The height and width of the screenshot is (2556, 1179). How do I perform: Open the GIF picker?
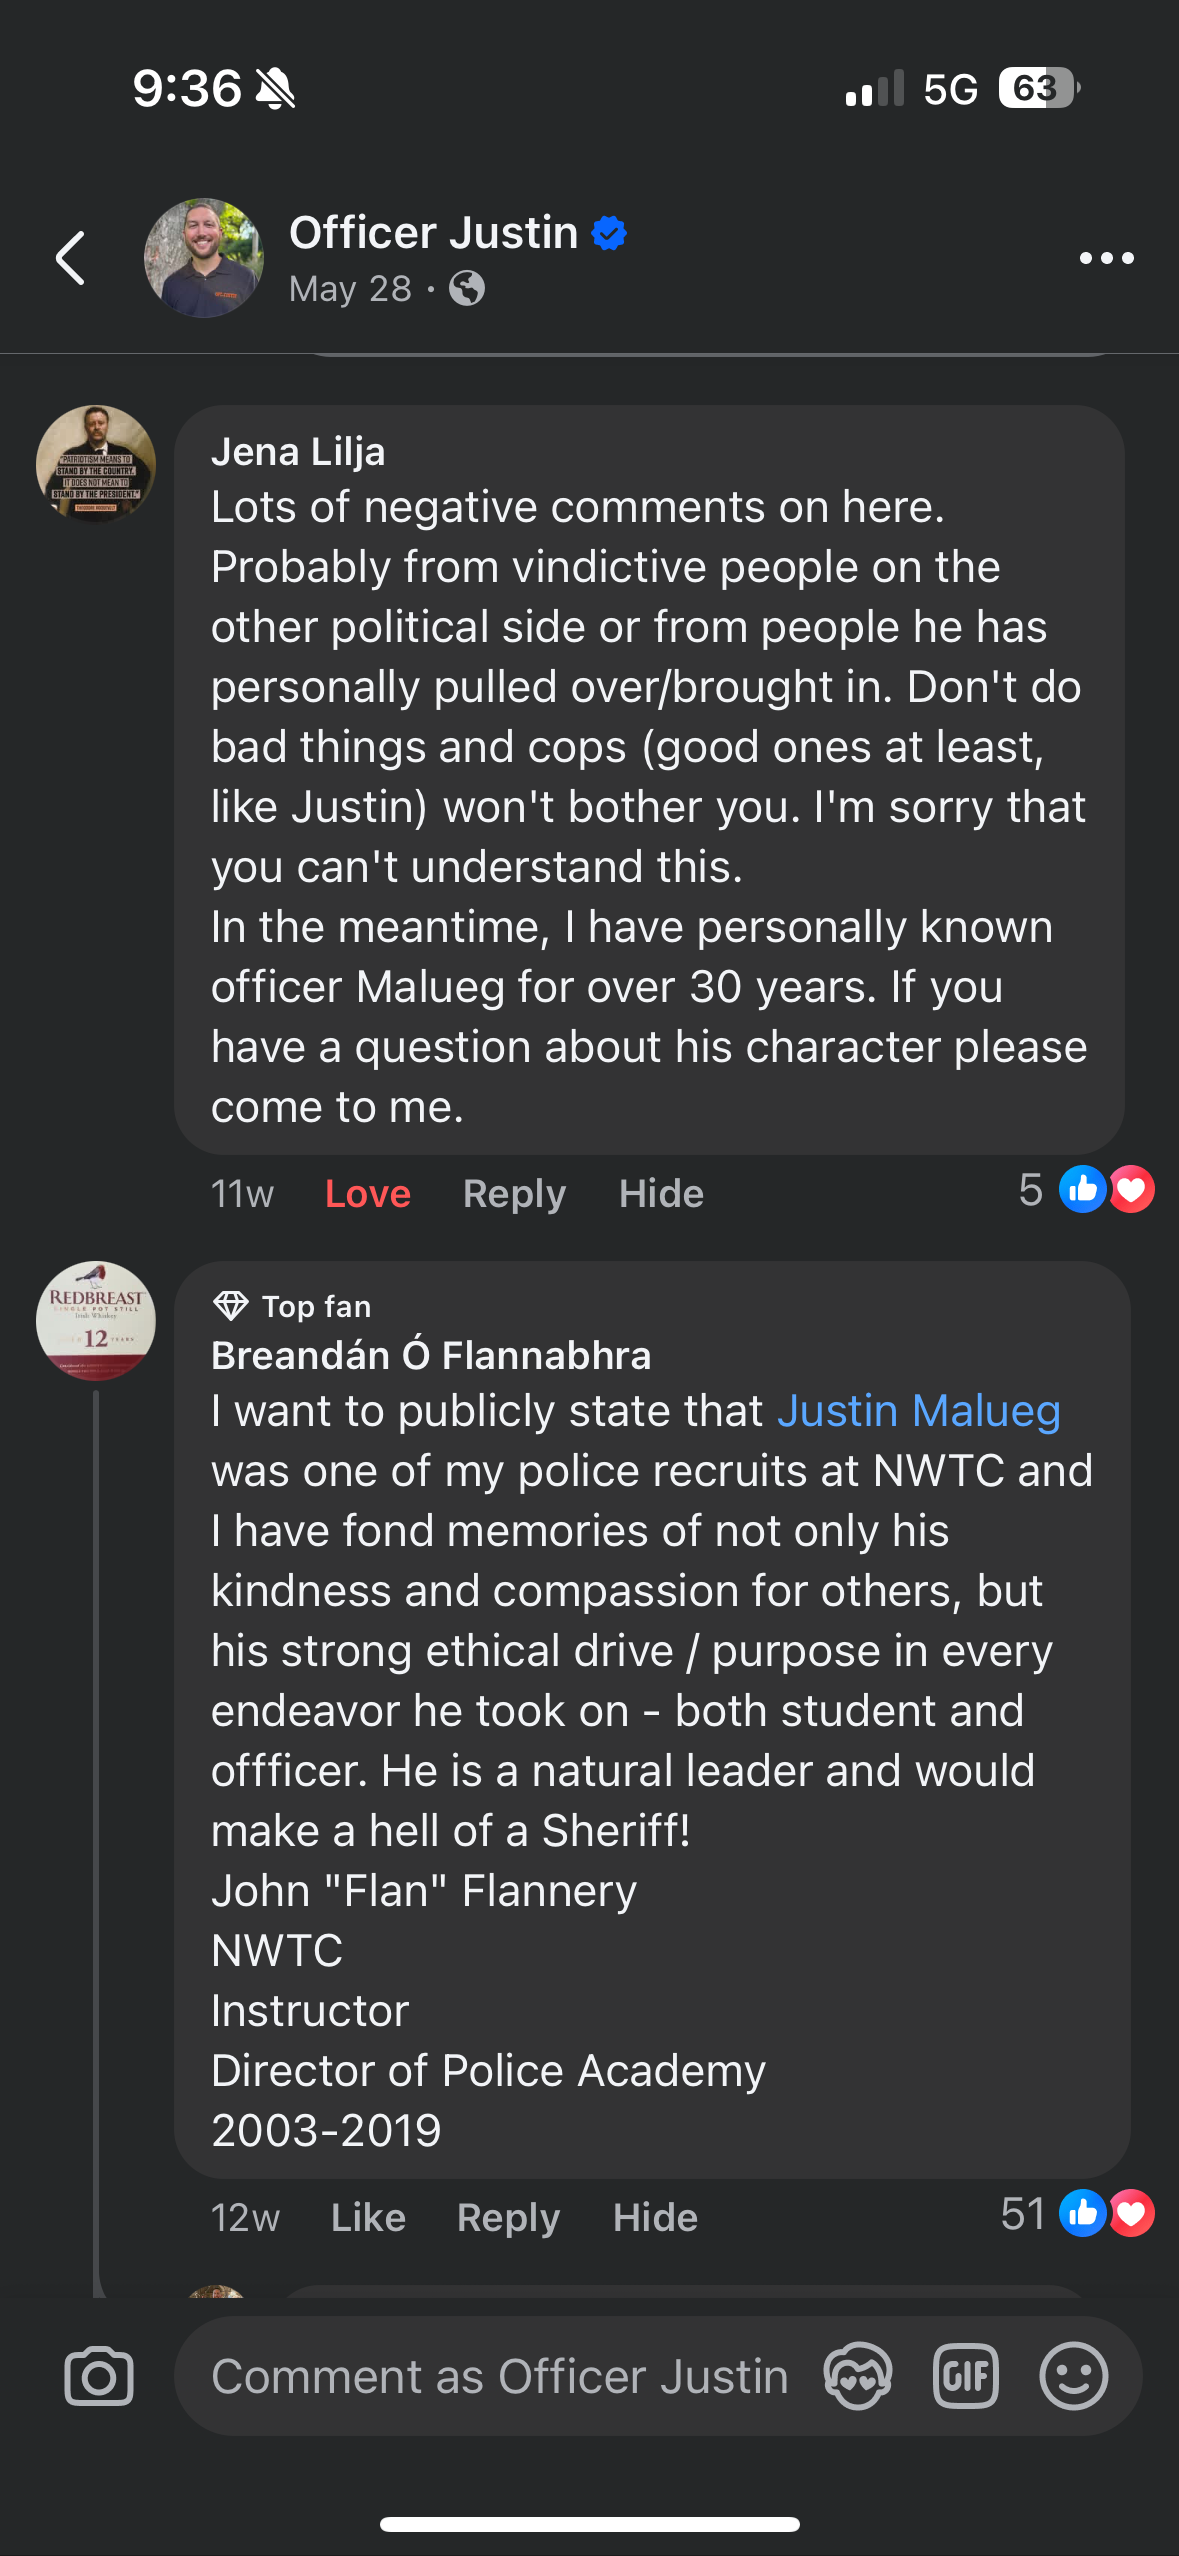[x=965, y=2376]
